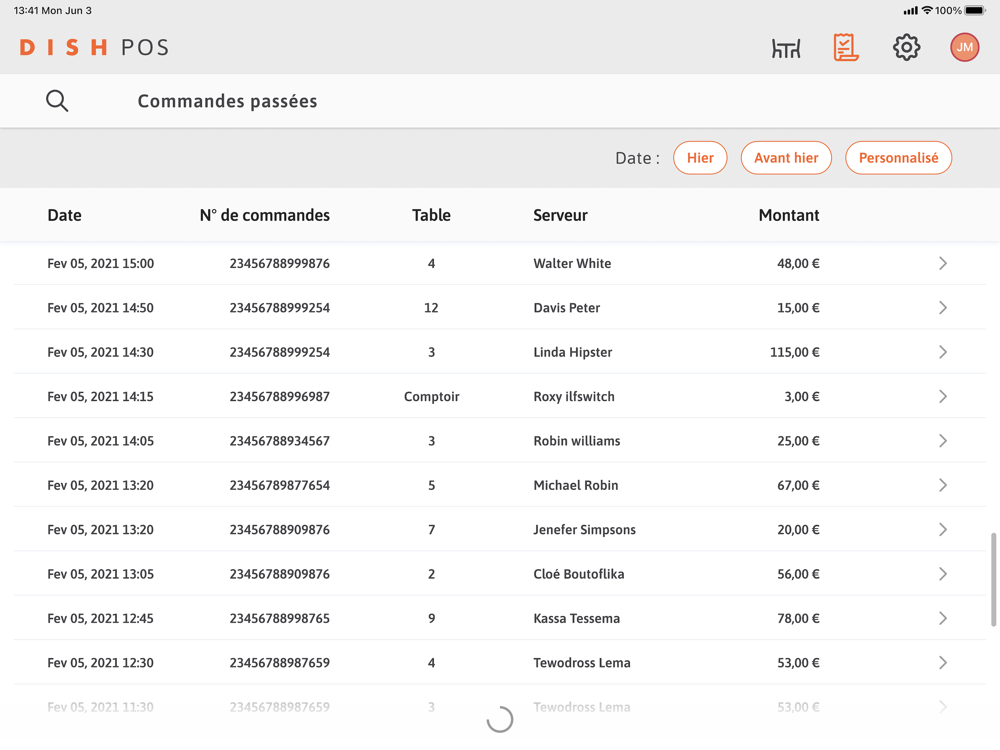Viewport: 1000px width, 750px height.
Task: Choose the Personnalisé date filter
Action: [x=898, y=158]
